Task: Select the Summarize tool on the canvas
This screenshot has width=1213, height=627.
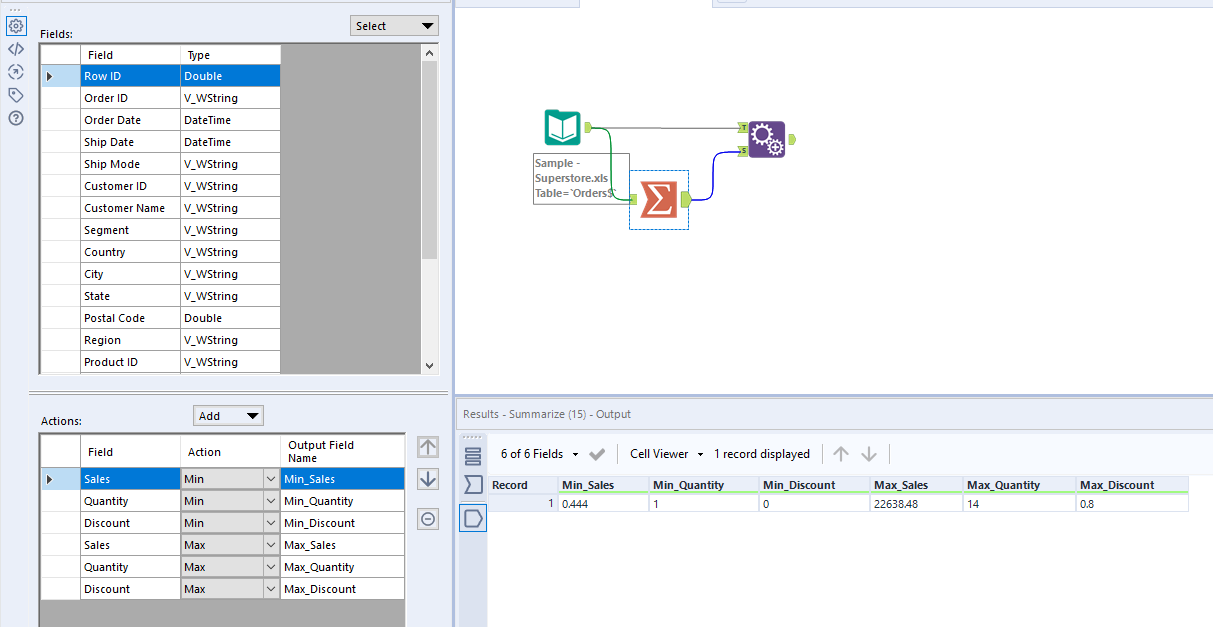Action: tap(658, 199)
